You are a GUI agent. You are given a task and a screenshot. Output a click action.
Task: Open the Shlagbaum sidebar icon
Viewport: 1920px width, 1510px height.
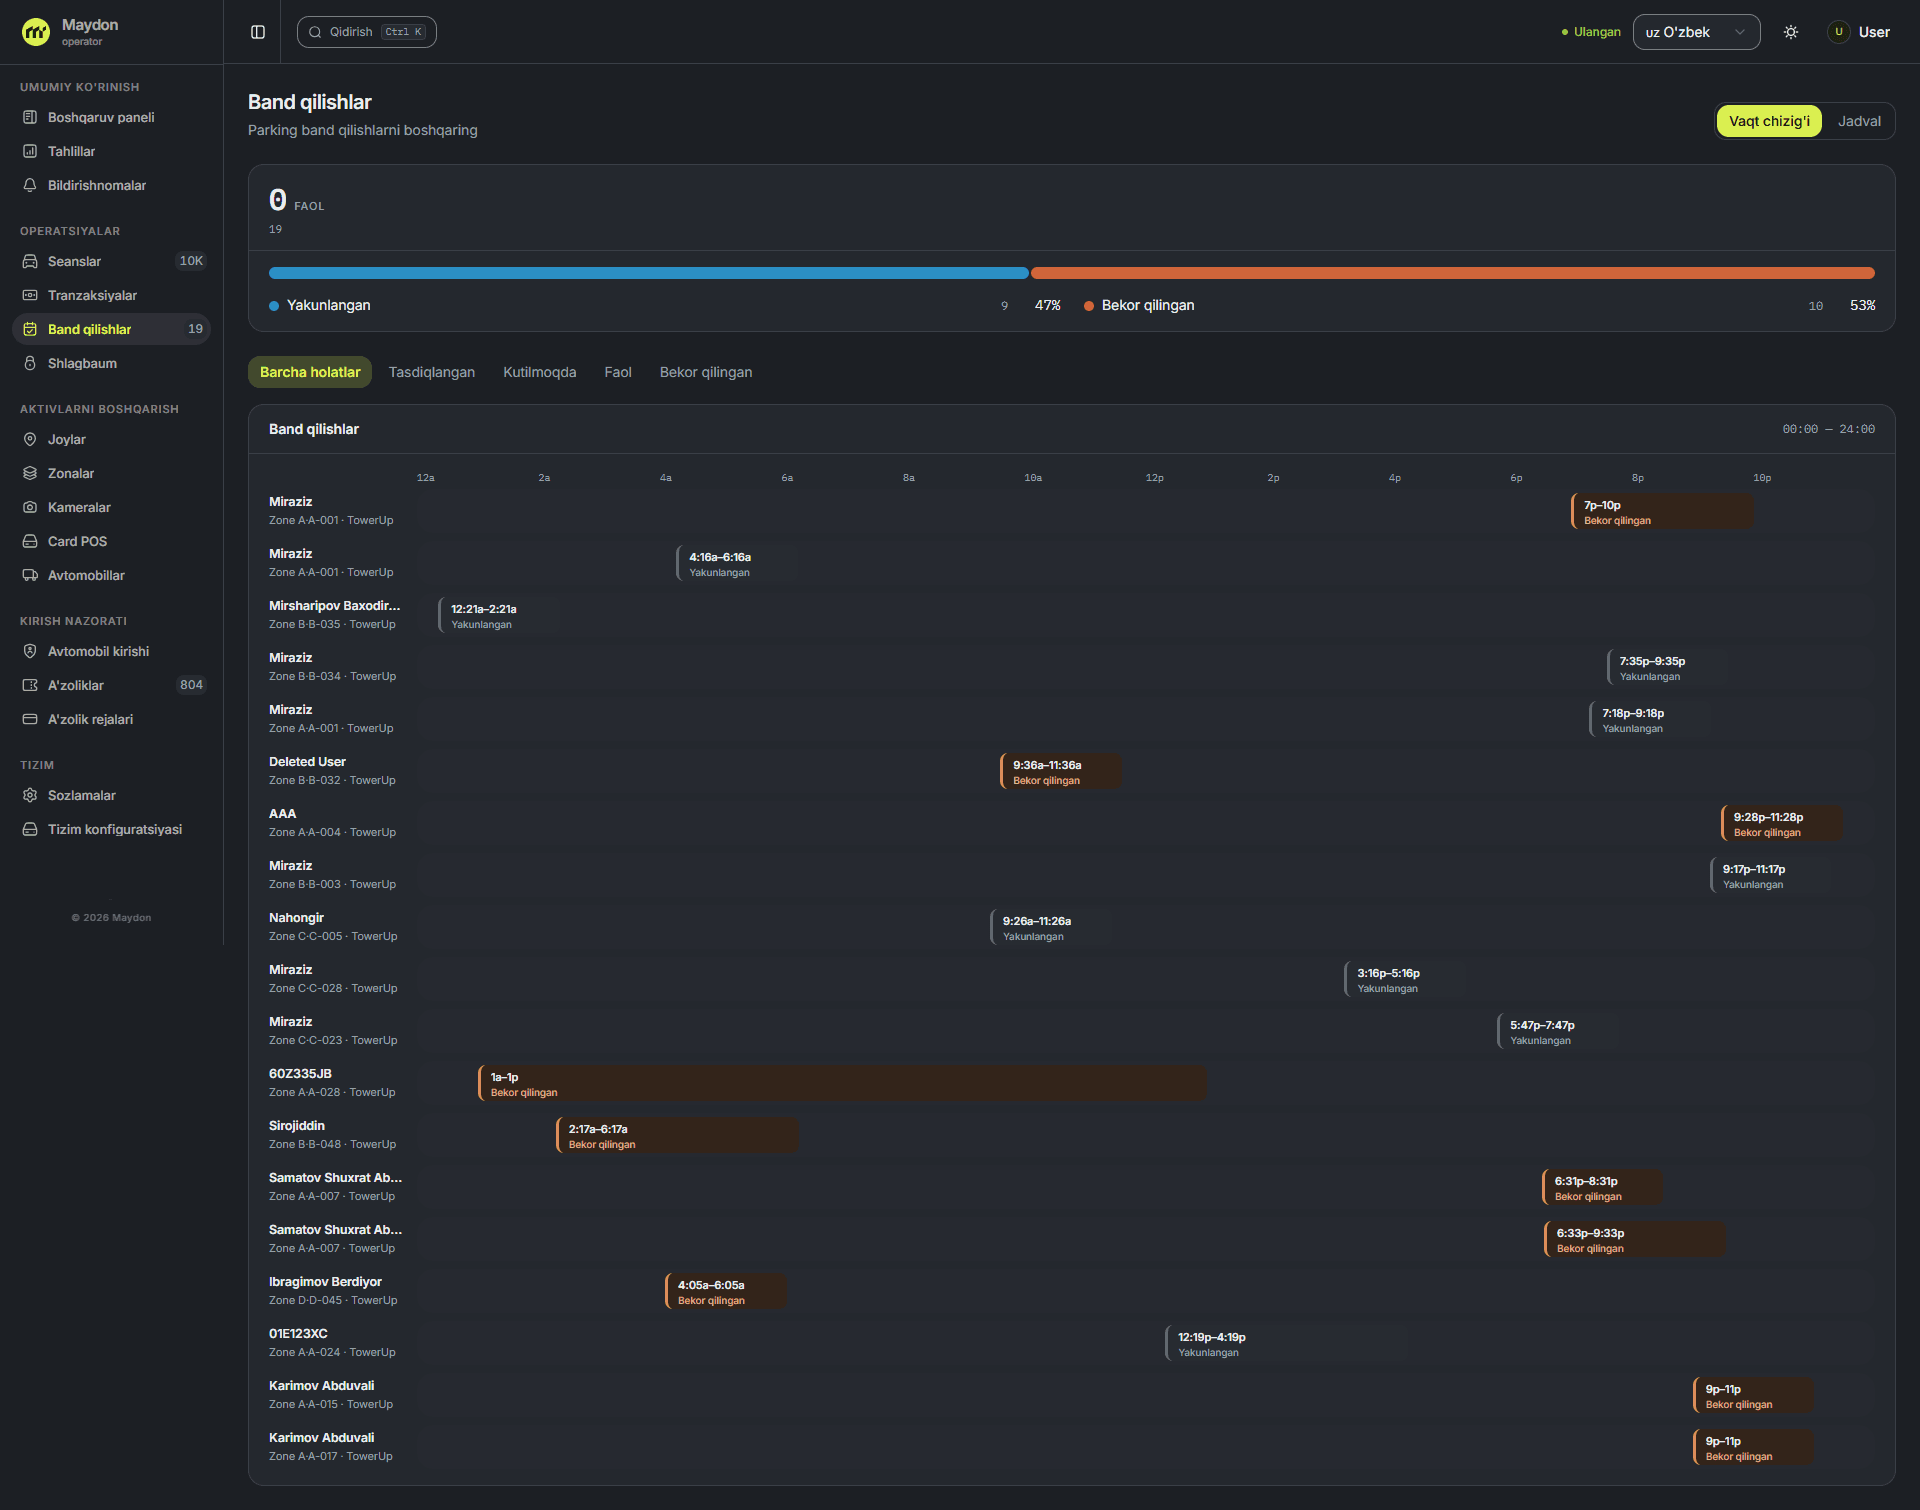click(x=30, y=363)
